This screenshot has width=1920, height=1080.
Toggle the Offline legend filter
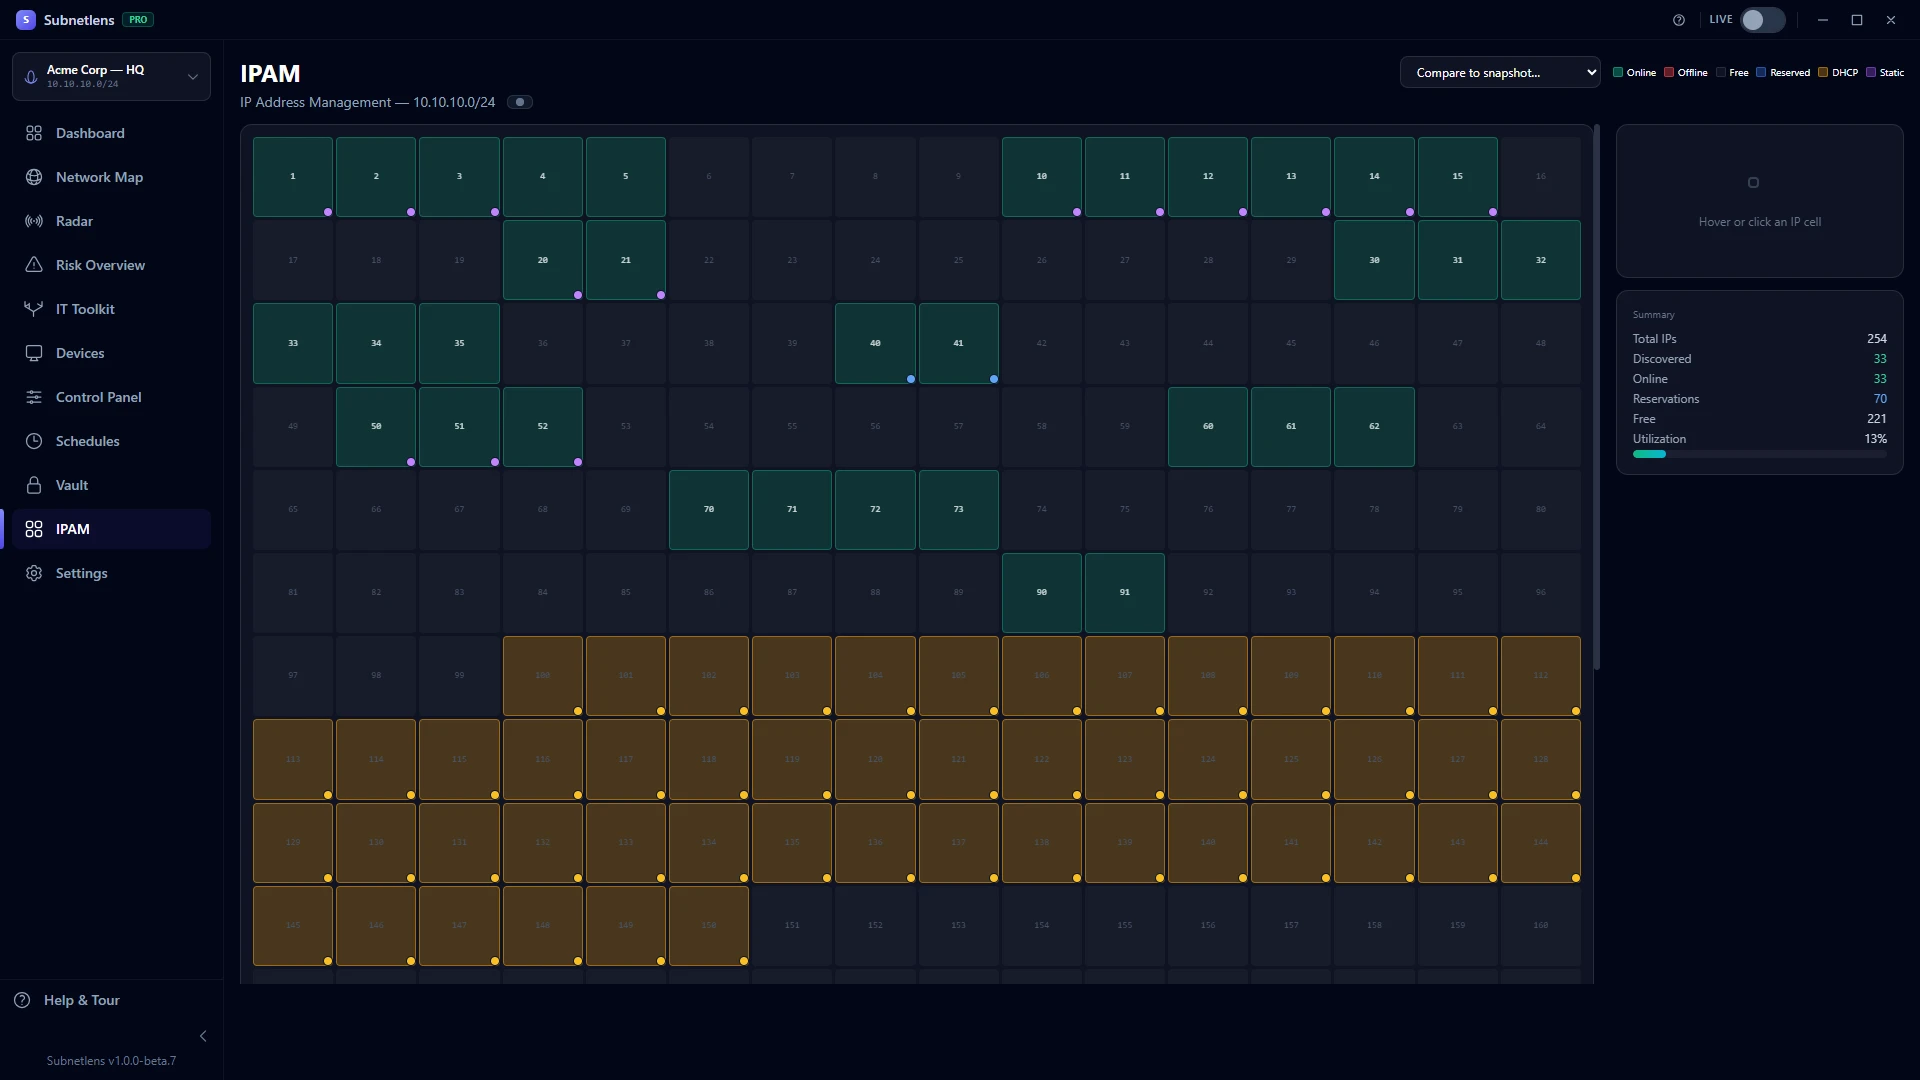coord(1686,72)
